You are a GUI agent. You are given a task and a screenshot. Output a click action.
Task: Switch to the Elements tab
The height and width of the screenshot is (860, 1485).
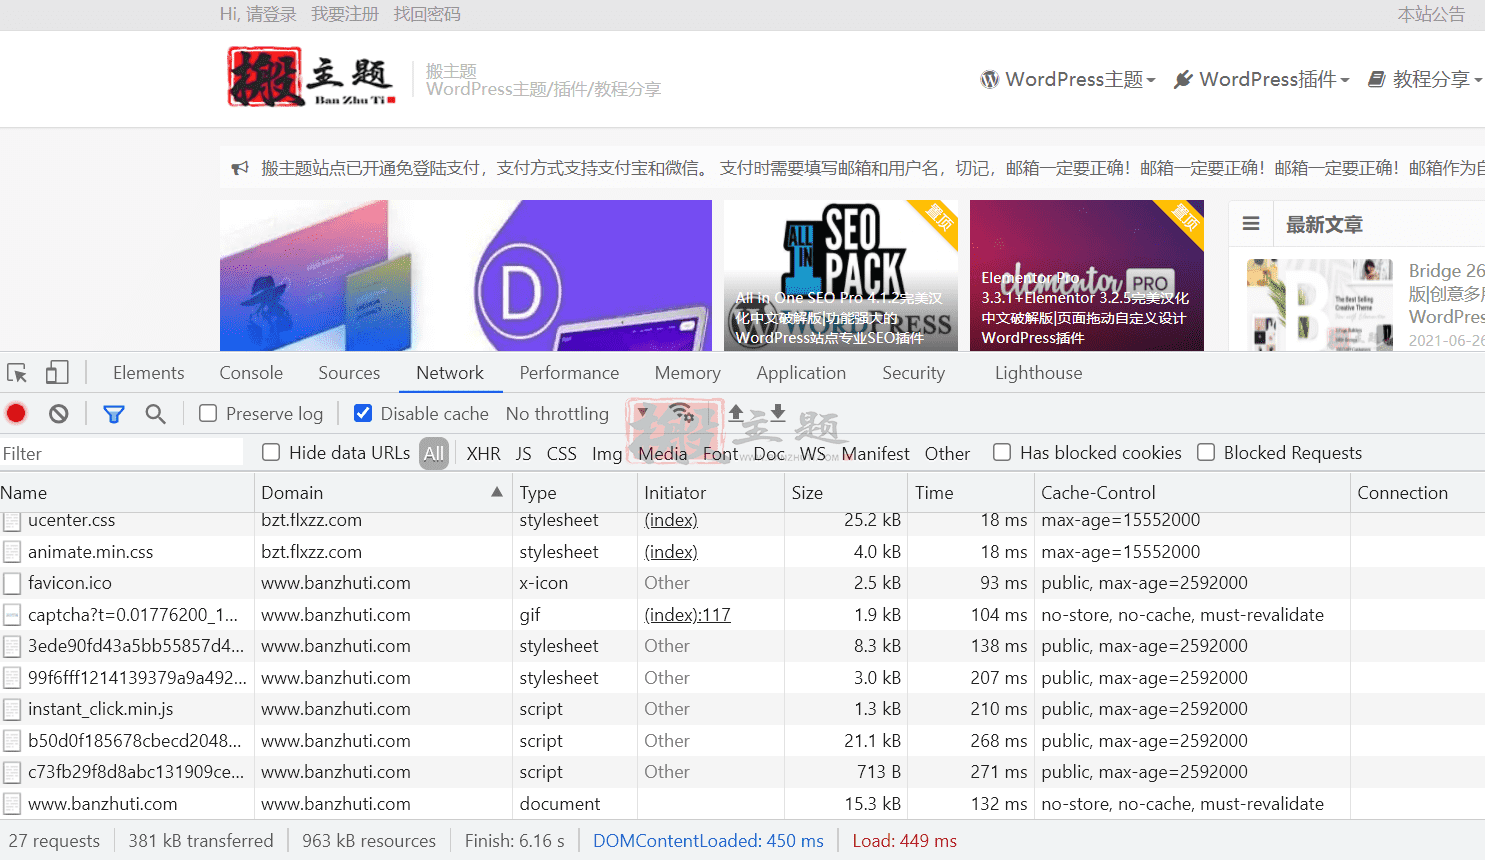click(x=148, y=372)
